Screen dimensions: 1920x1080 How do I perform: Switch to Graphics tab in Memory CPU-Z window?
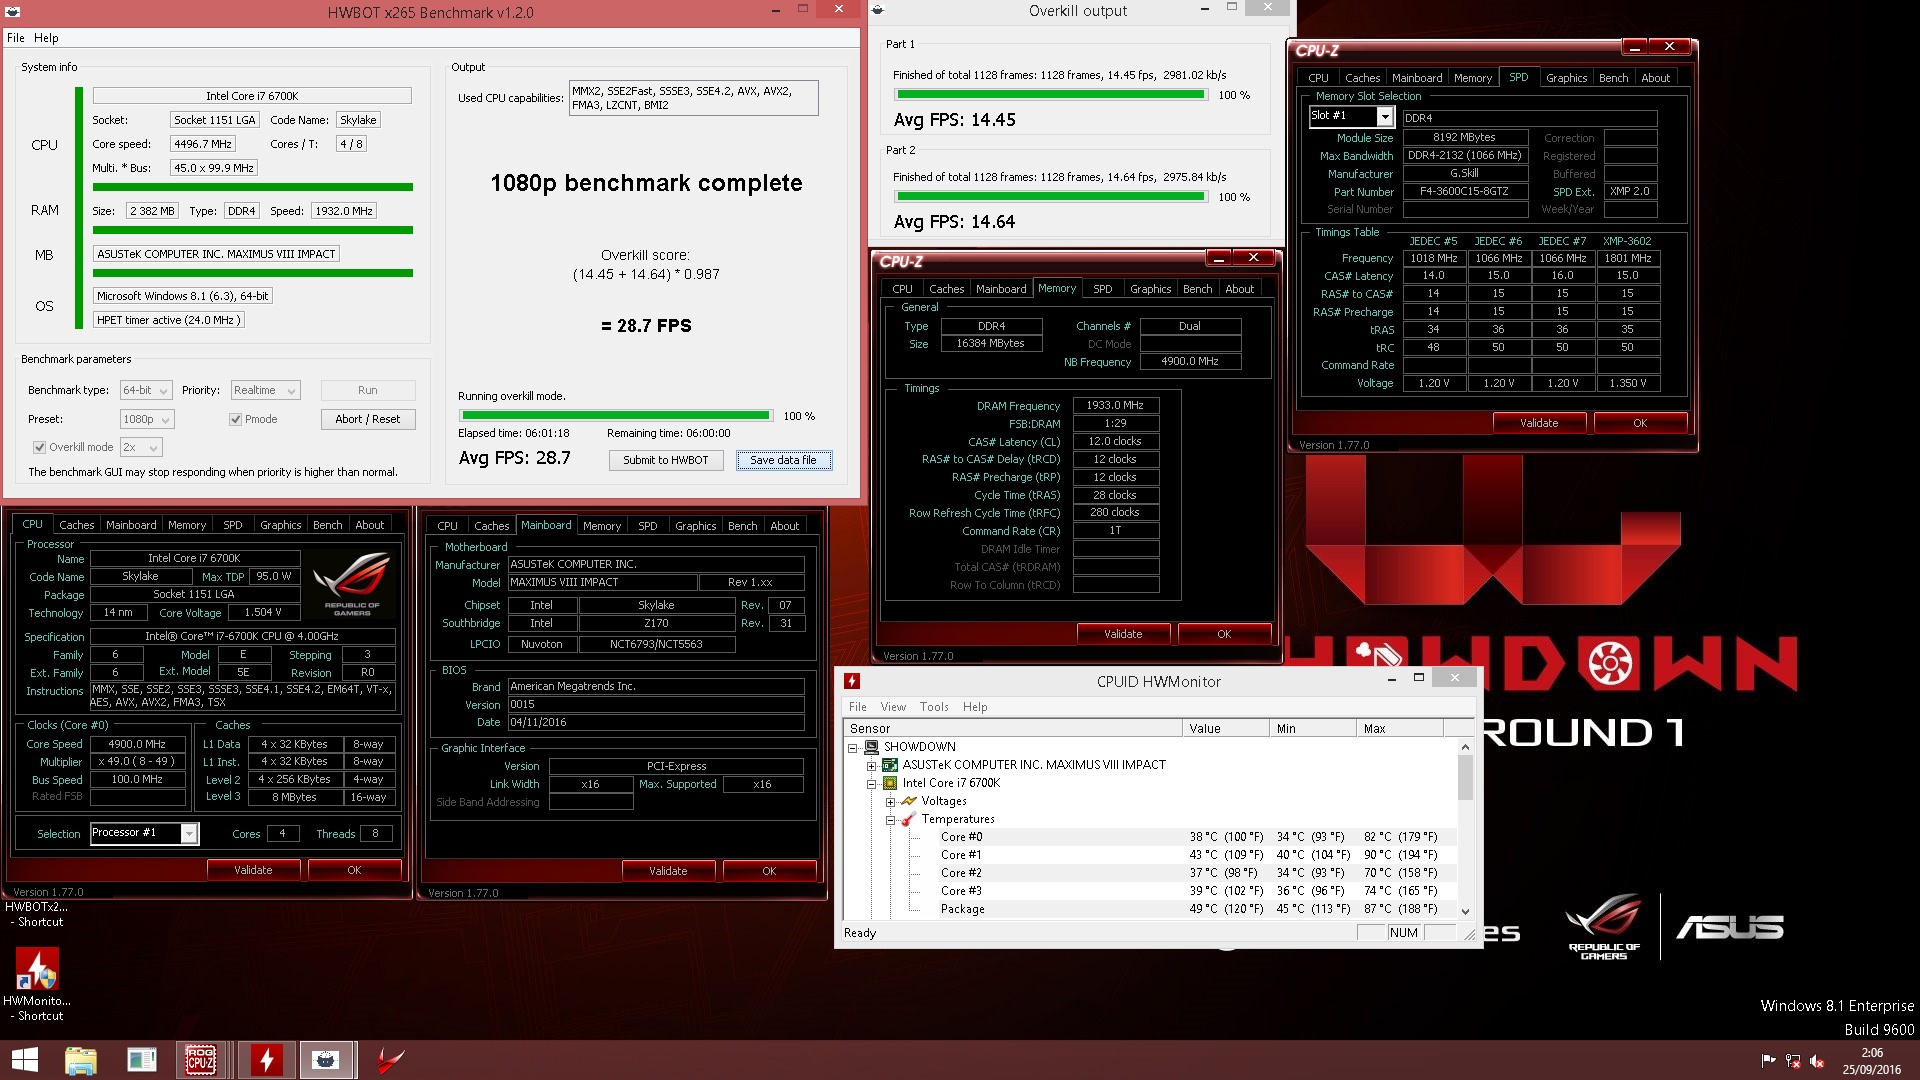point(1150,289)
